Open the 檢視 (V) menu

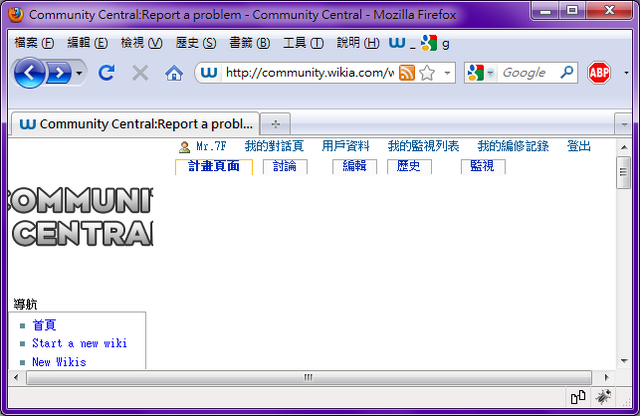142,42
